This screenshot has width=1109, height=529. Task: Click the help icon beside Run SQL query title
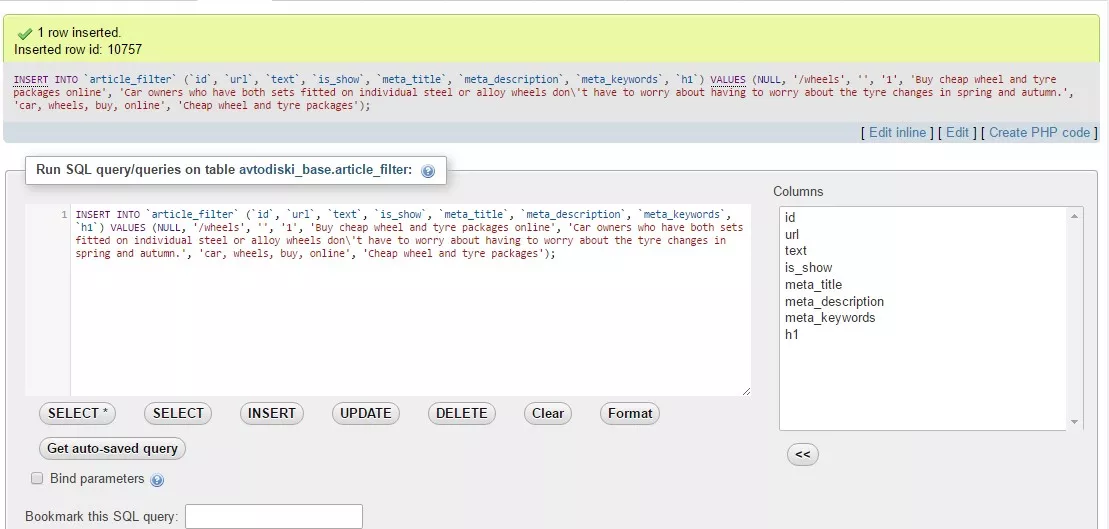427,171
